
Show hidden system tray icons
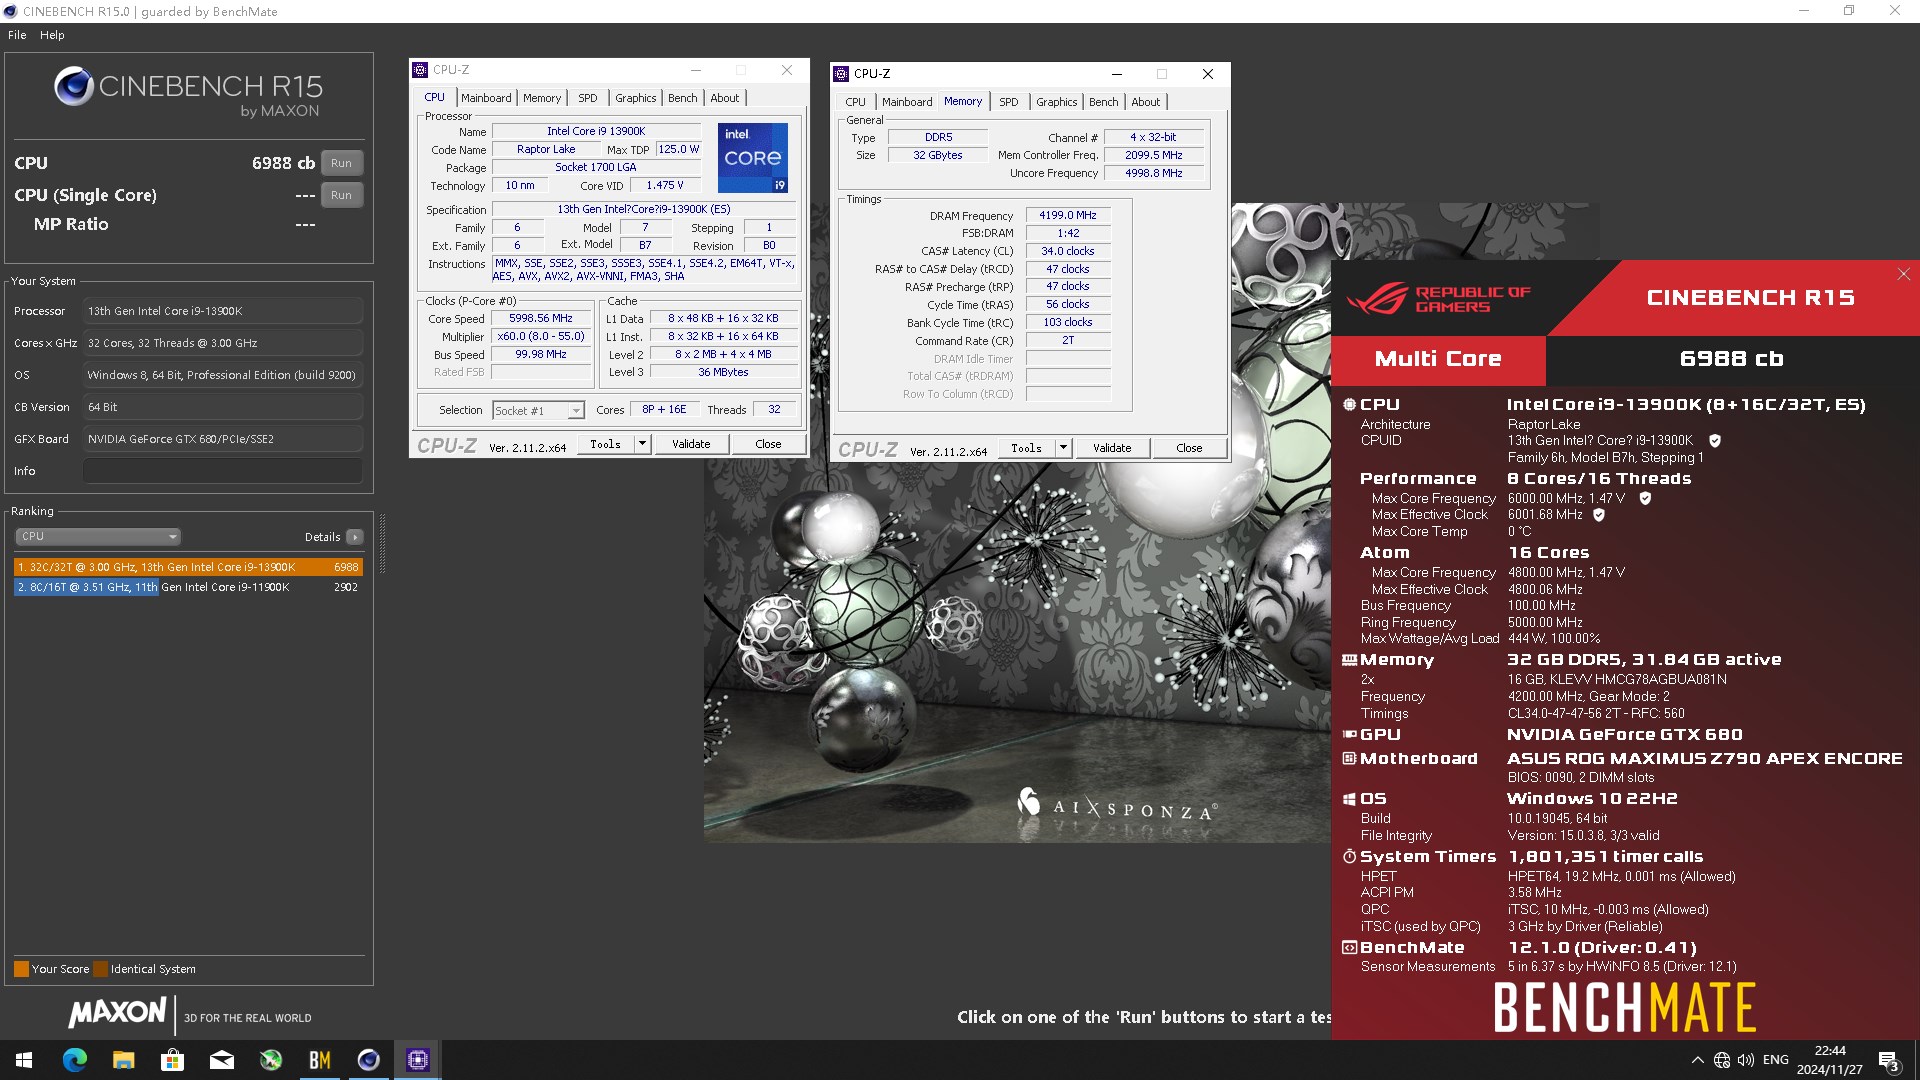point(1697,1060)
